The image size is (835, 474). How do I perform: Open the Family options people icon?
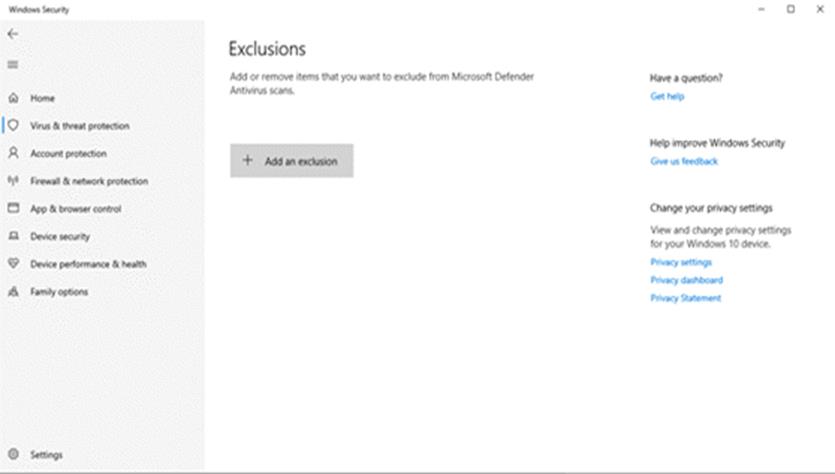[13, 292]
